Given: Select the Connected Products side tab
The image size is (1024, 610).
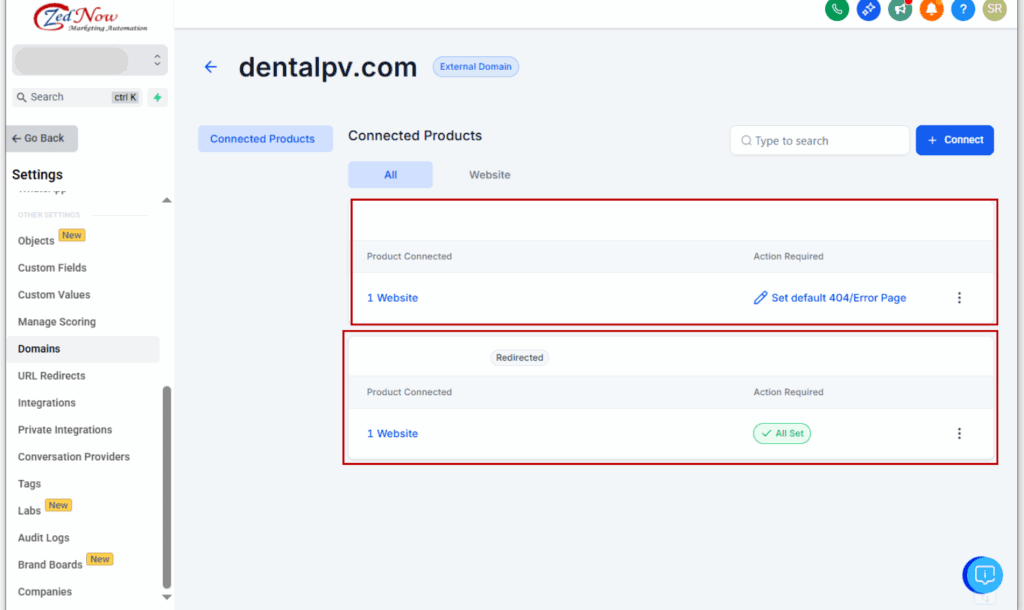Looking at the screenshot, I should click(x=265, y=138).
